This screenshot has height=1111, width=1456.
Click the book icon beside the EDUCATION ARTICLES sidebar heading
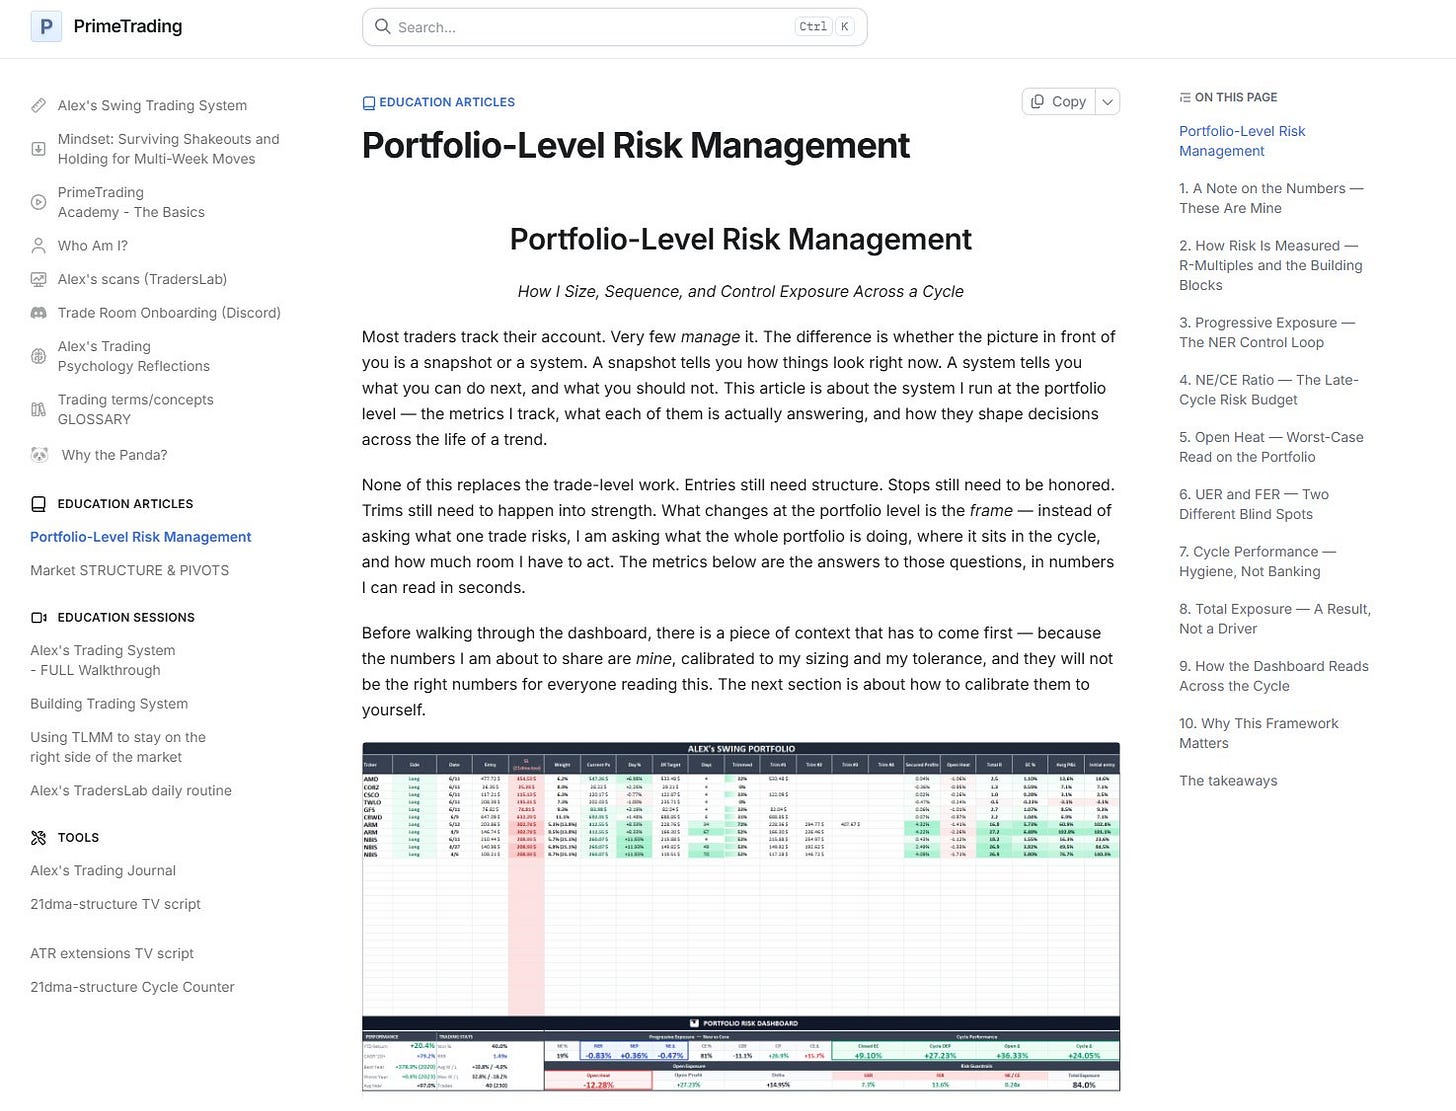tap(38, 504)
